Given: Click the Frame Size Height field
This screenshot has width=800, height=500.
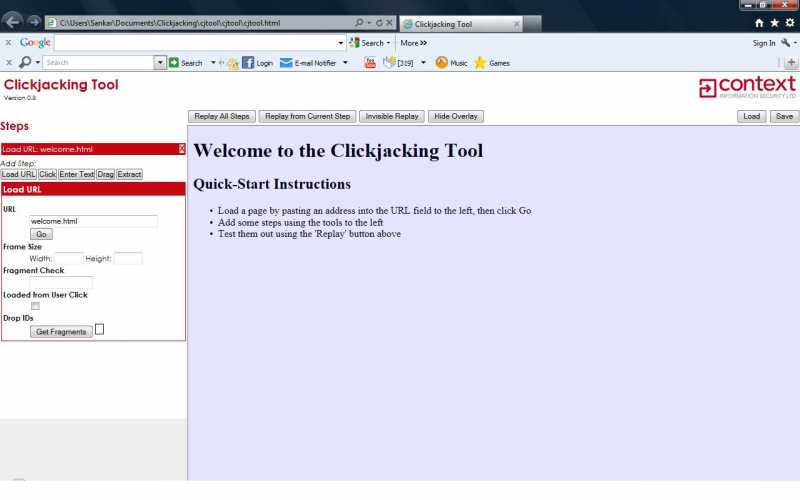Looking at the screenshot, I should tap(128, 258).
